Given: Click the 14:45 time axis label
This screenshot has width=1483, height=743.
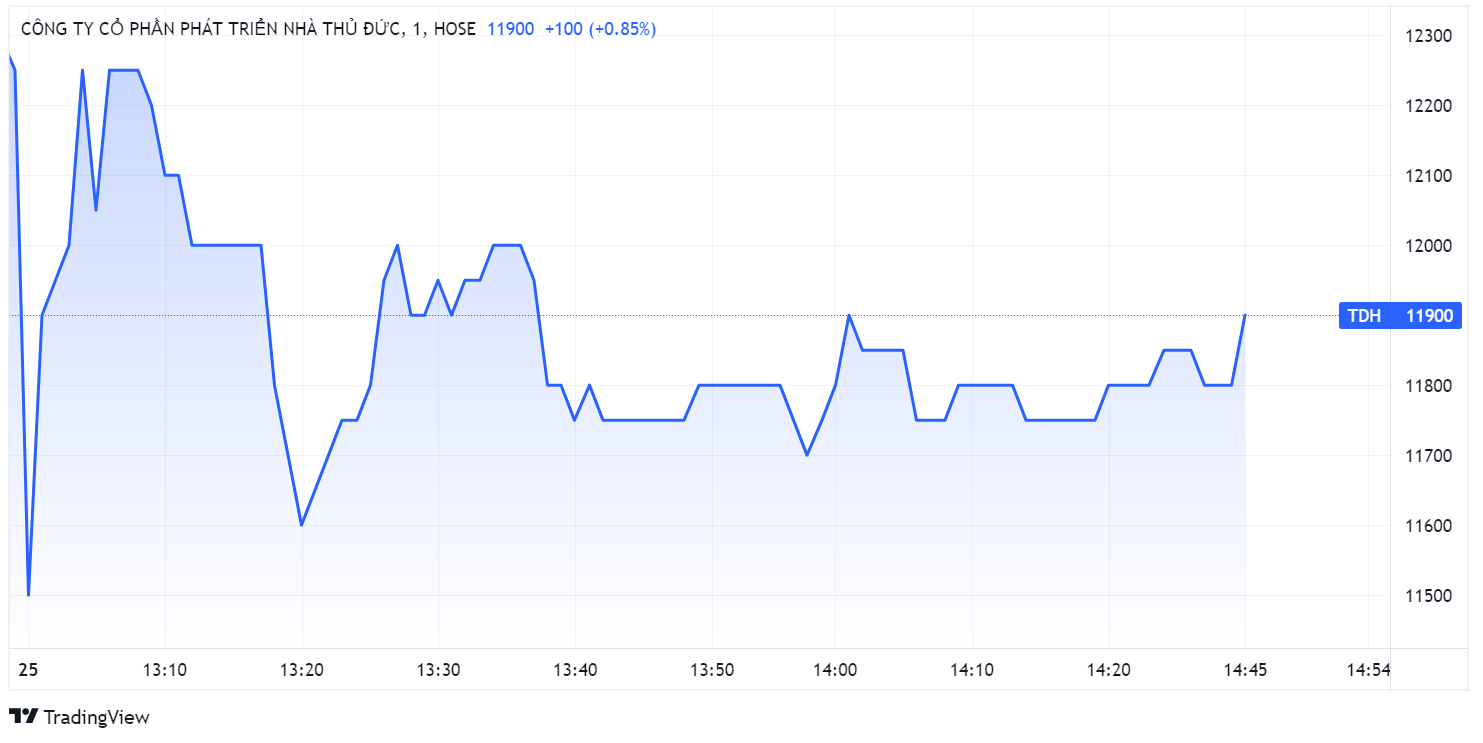Looking at the screenshot, I should pos(1245,669).
